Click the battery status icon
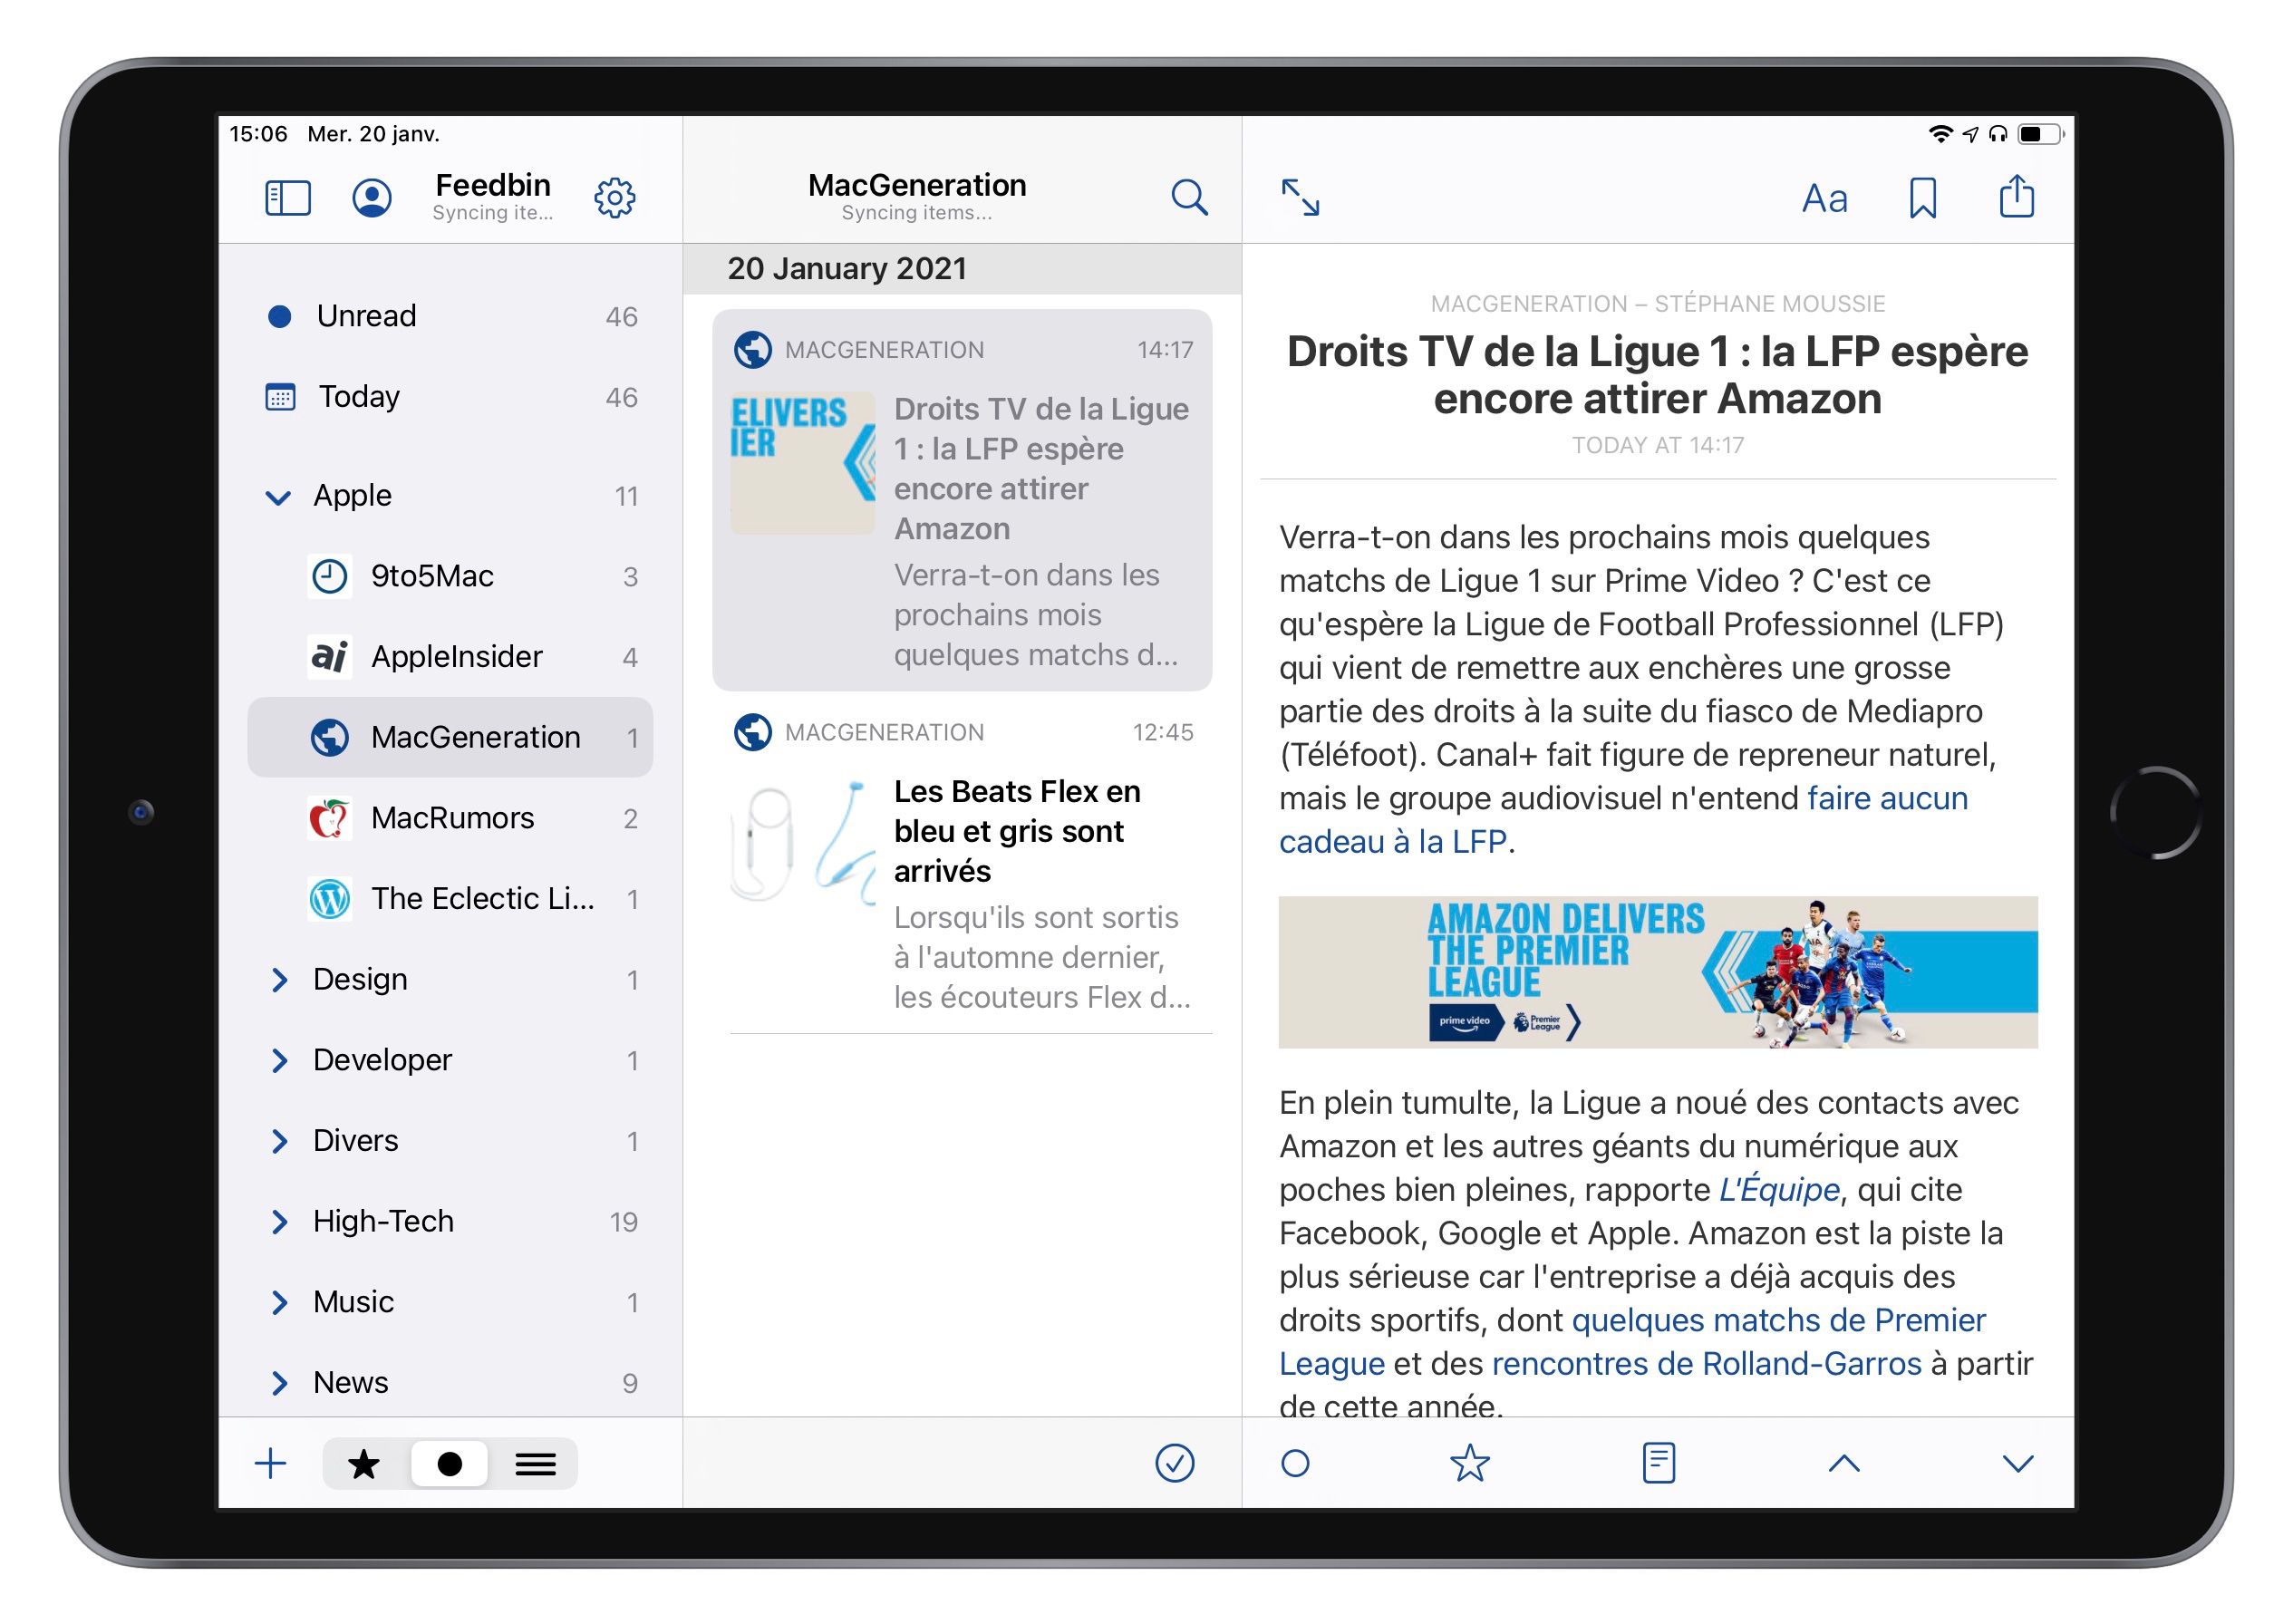The height and width of the screenshot is (1624, 2293). point(2040,134)
